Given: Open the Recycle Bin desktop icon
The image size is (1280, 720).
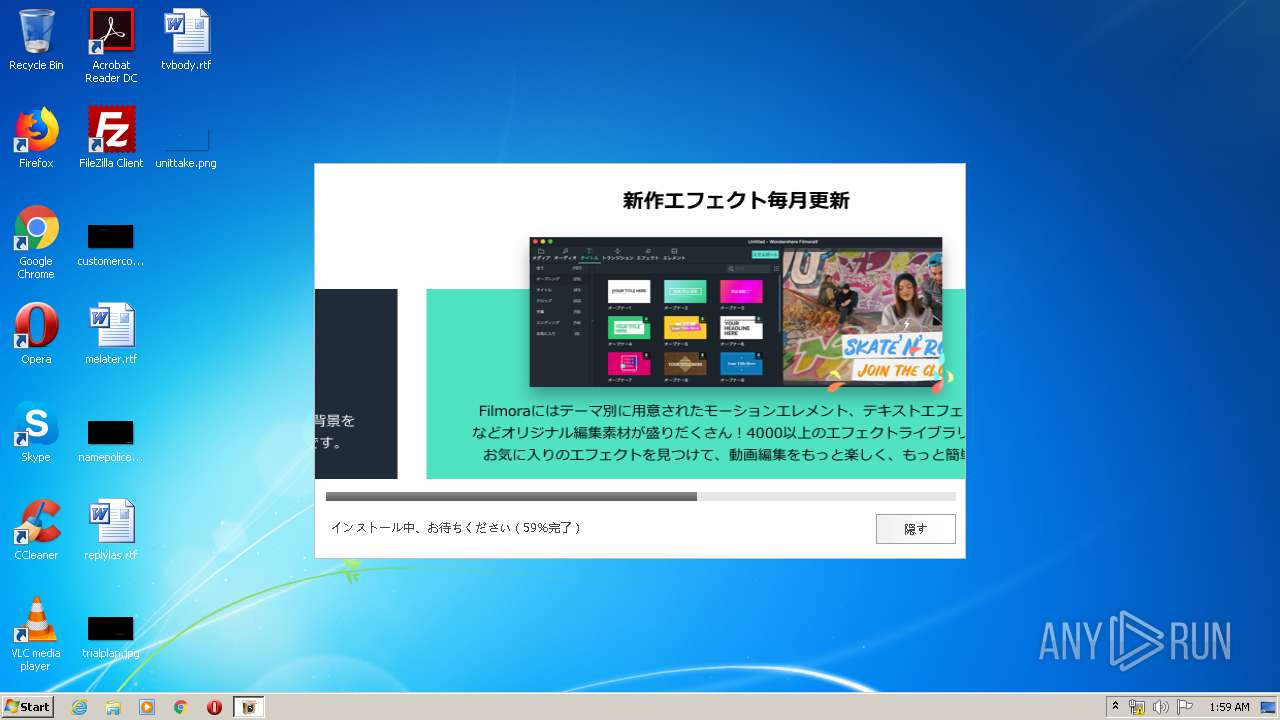Looking at the screenshot, I should pos(36,40).
